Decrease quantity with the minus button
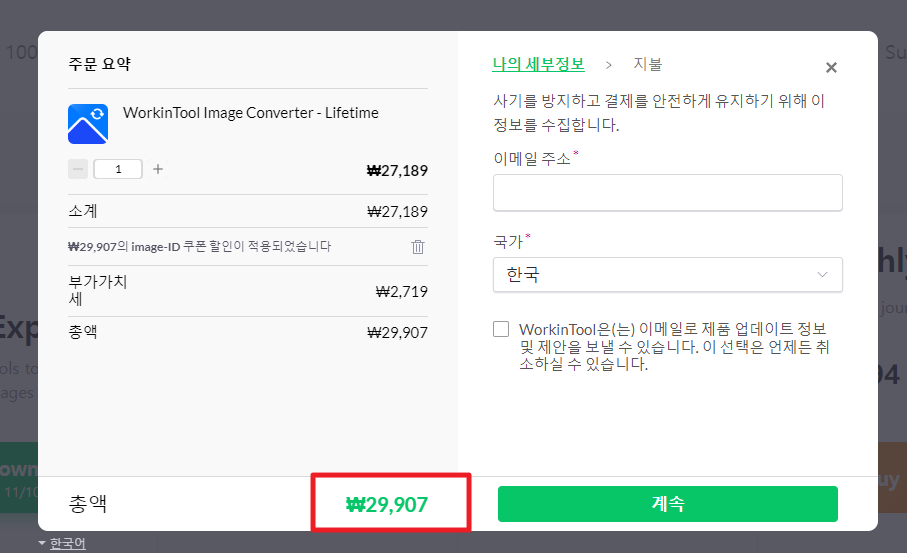907x553 pixels. coord(78,169)
